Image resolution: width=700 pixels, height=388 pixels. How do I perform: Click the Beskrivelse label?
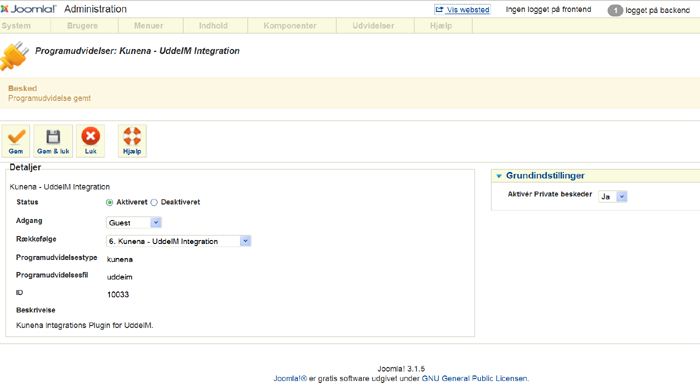point(36,310)
